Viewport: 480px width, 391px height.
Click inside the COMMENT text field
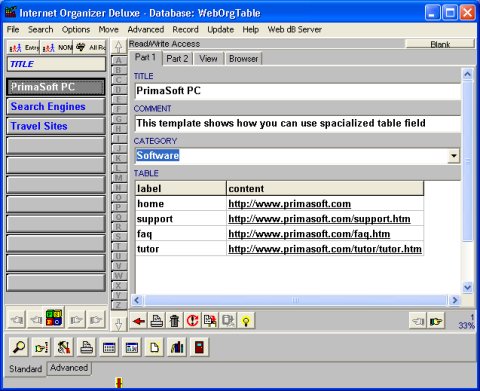pos(298,123)
